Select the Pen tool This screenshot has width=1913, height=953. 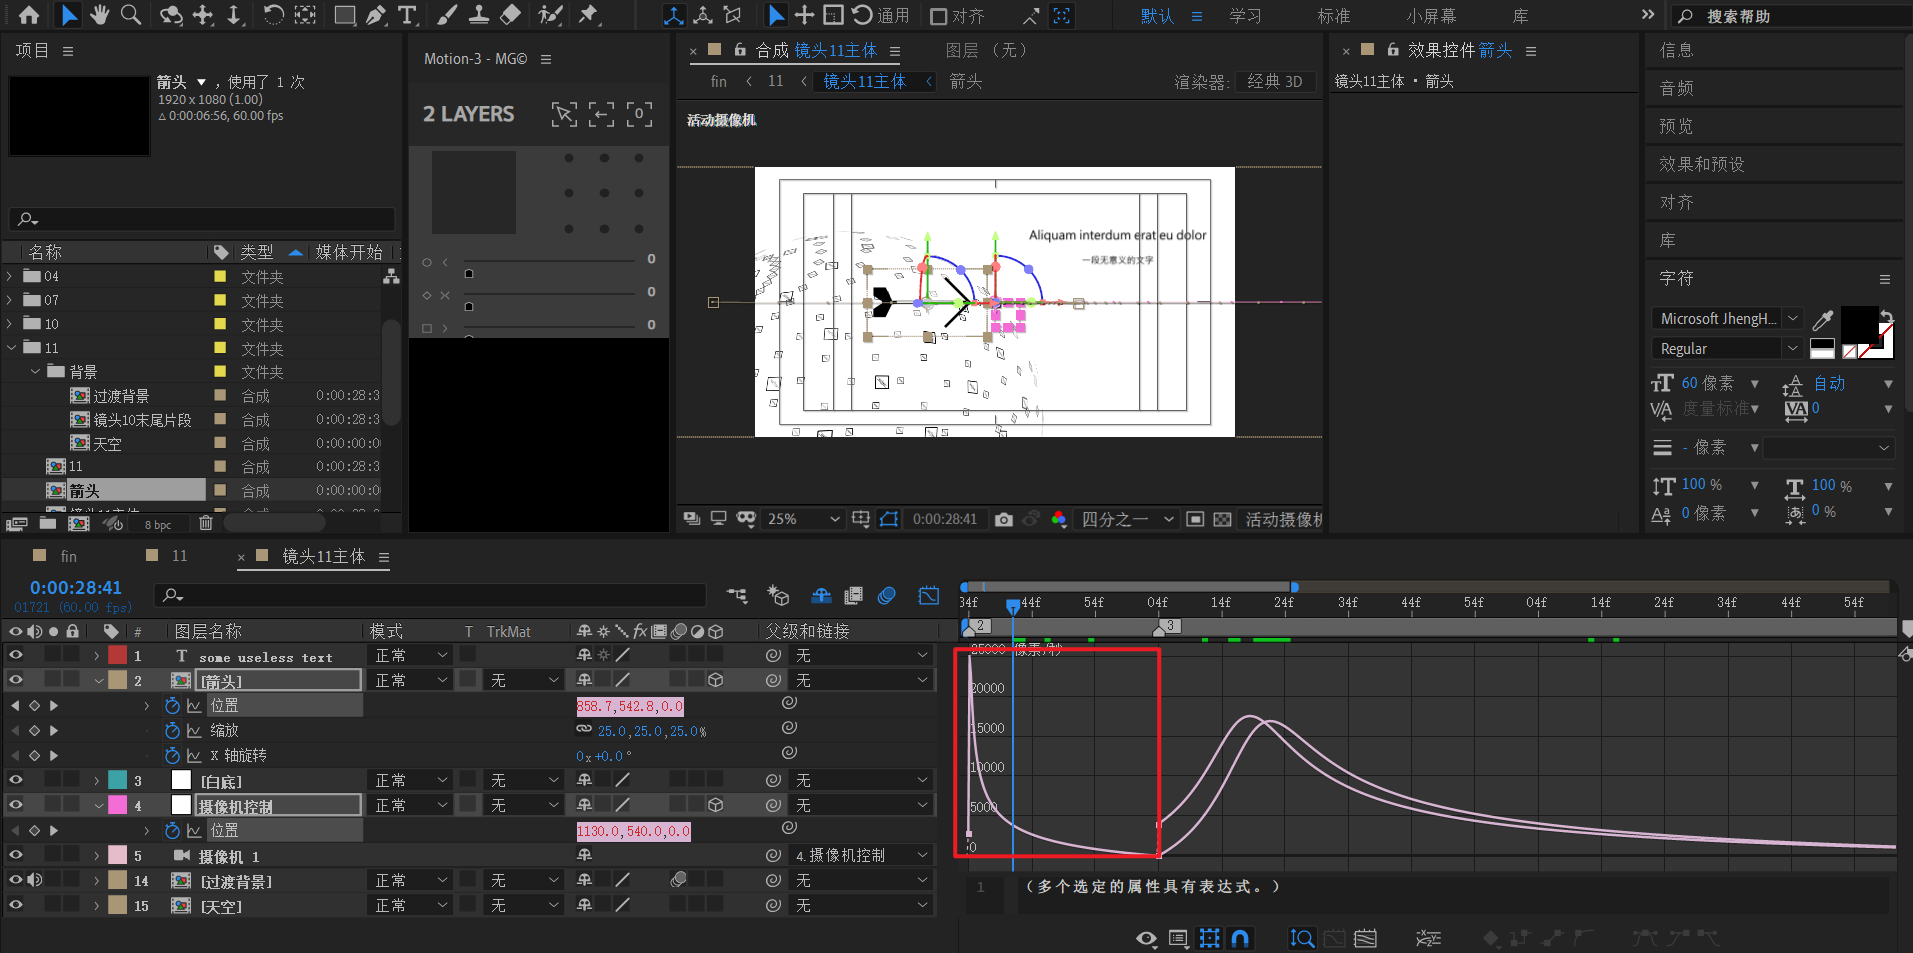click(376, 15)
